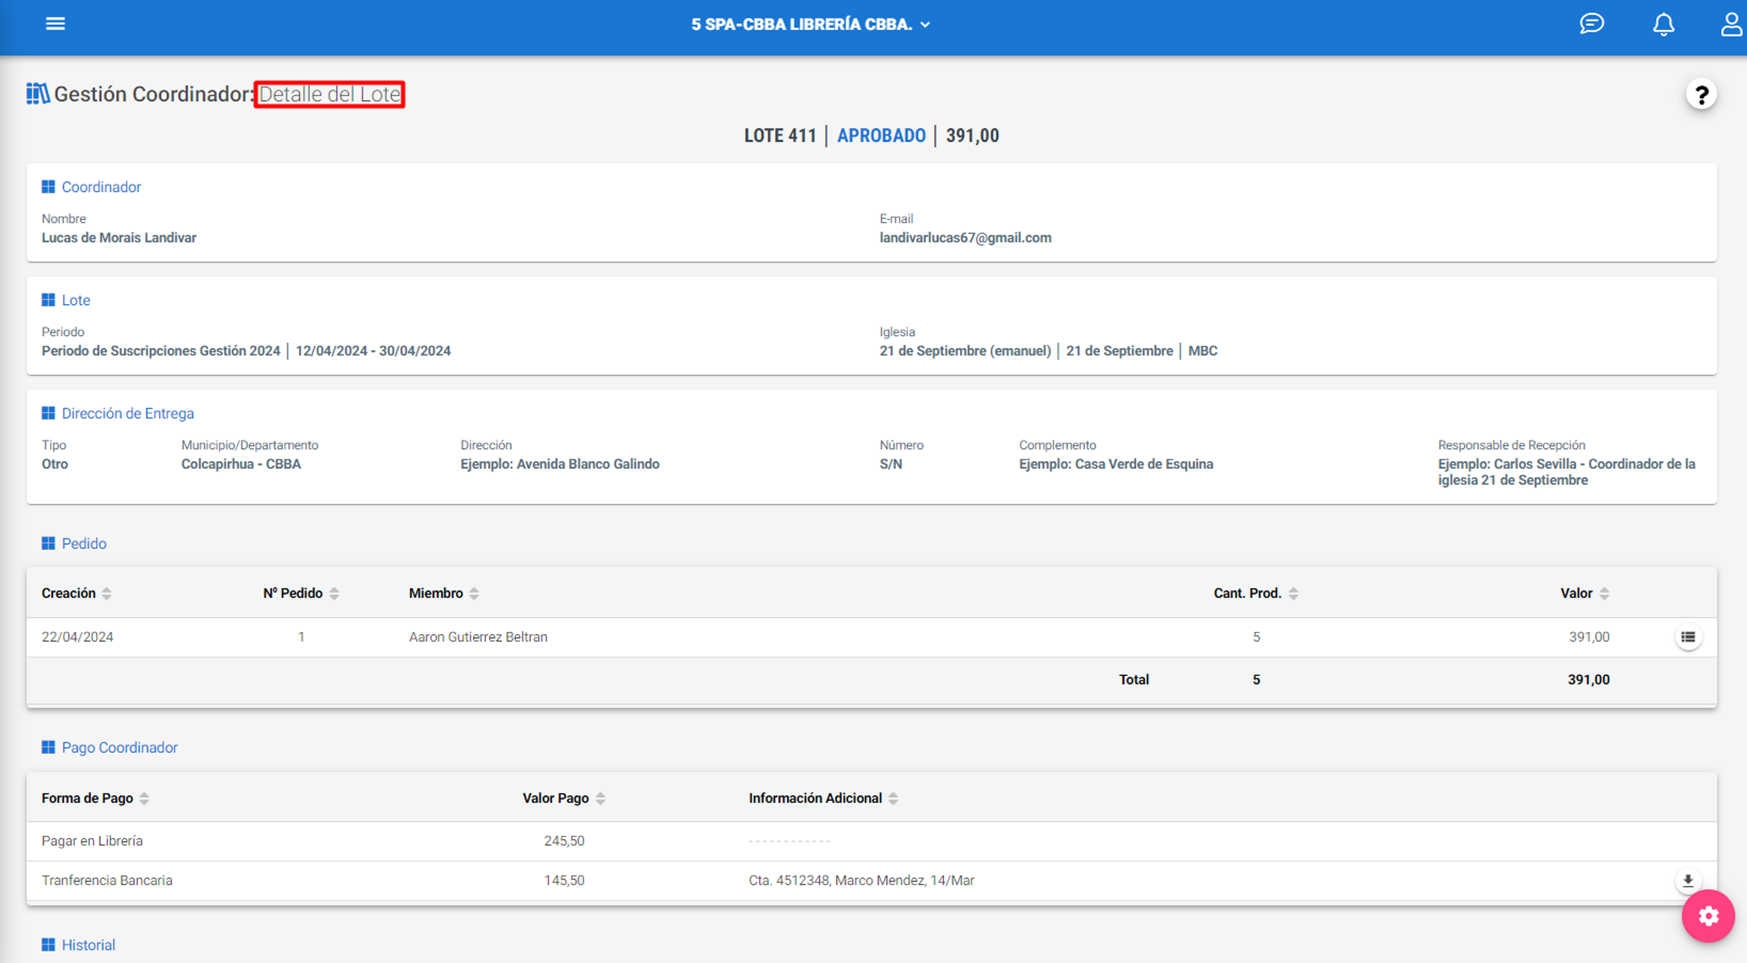Open the user profile icon

pos(1731,24)
